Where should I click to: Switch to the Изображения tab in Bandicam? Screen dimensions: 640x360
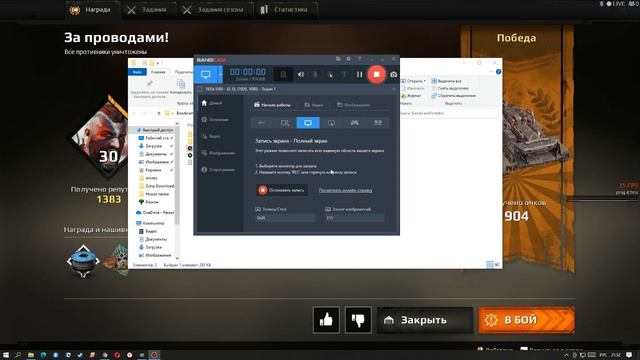(x=353, y=105)
